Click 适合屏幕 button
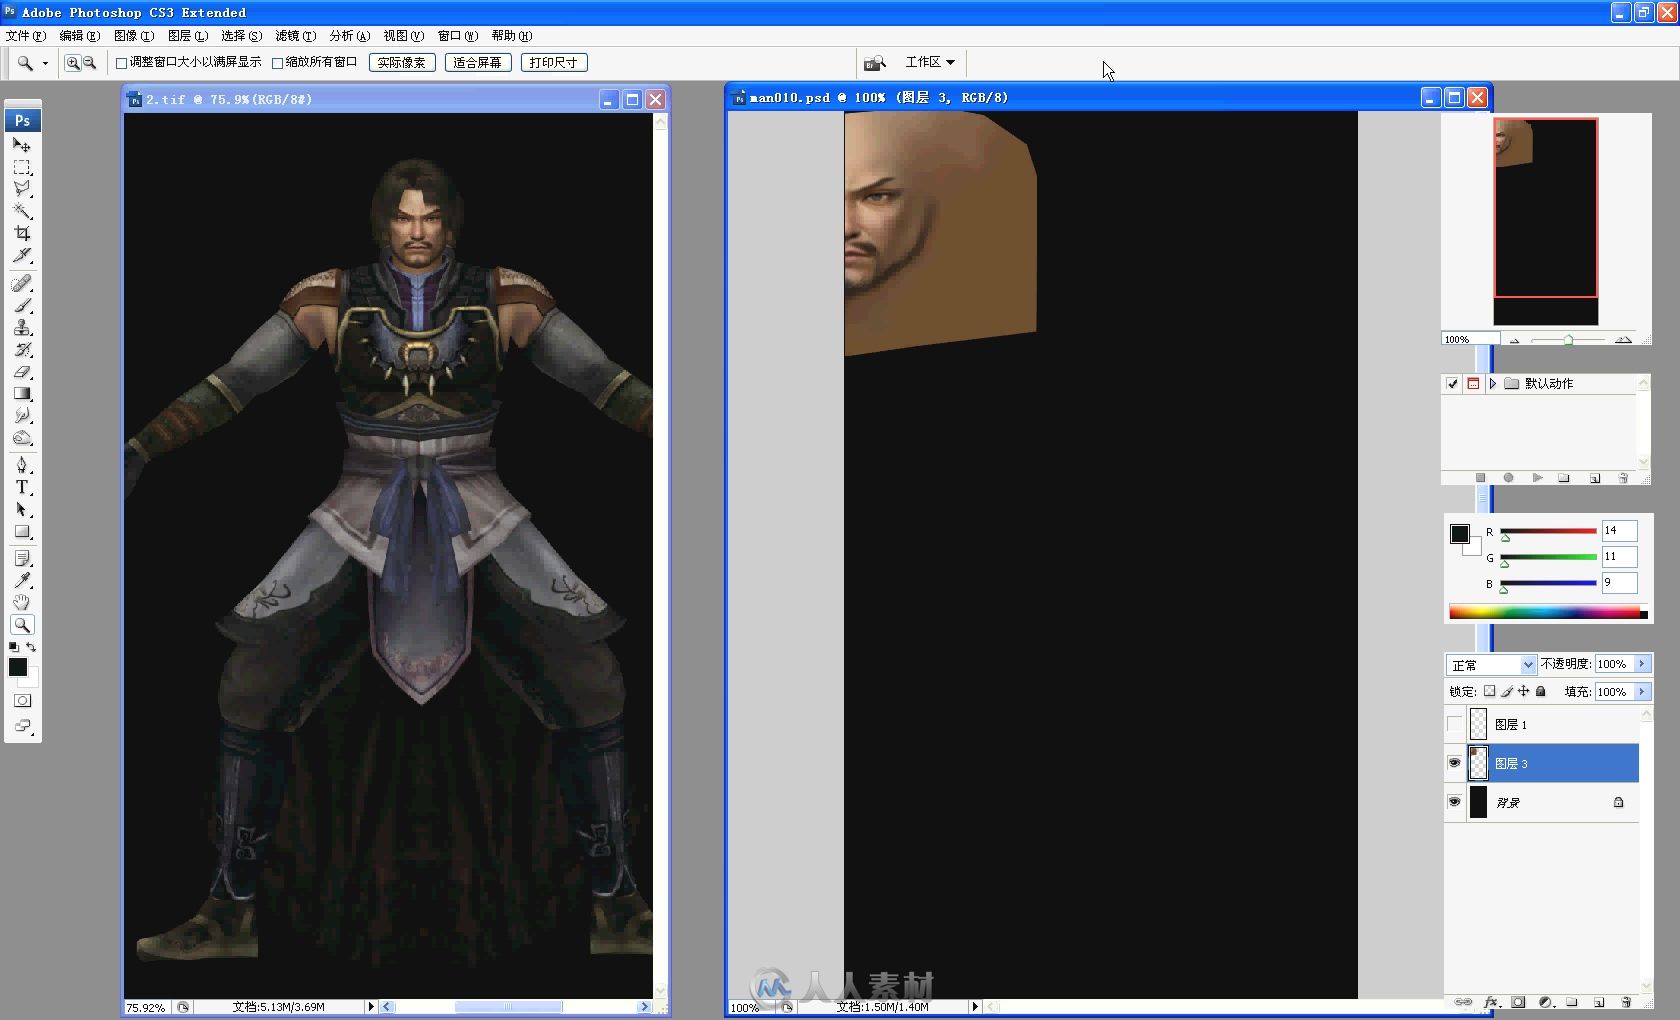Image resolution: width=1680 pixels, height=1020 pixels. point(478,63)
